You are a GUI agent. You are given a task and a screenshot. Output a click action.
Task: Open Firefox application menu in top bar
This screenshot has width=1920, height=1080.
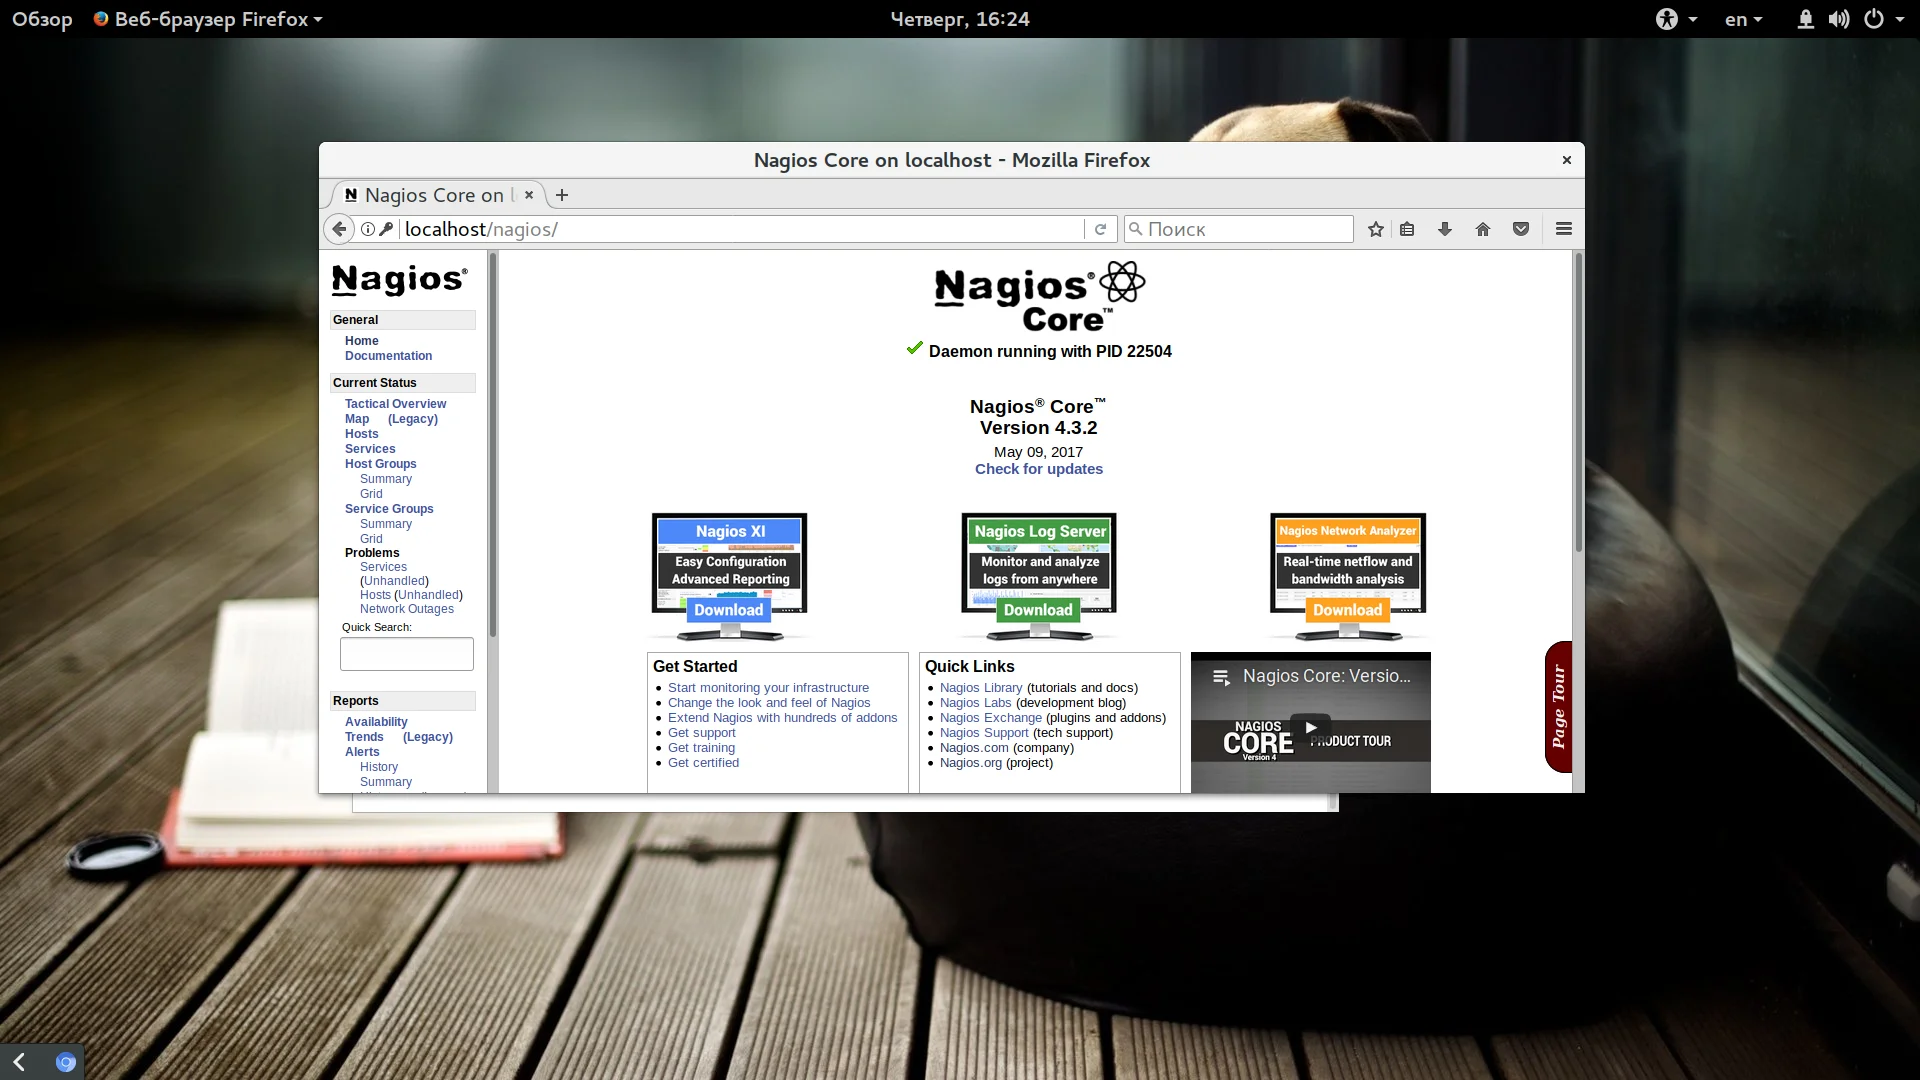(x=210, y=19)
